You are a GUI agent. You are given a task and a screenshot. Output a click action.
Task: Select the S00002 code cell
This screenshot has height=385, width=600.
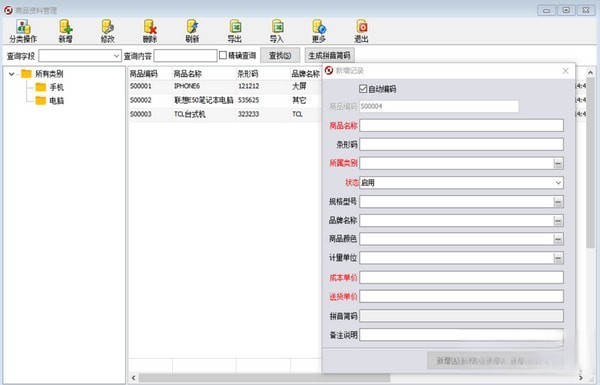[141, 100]
